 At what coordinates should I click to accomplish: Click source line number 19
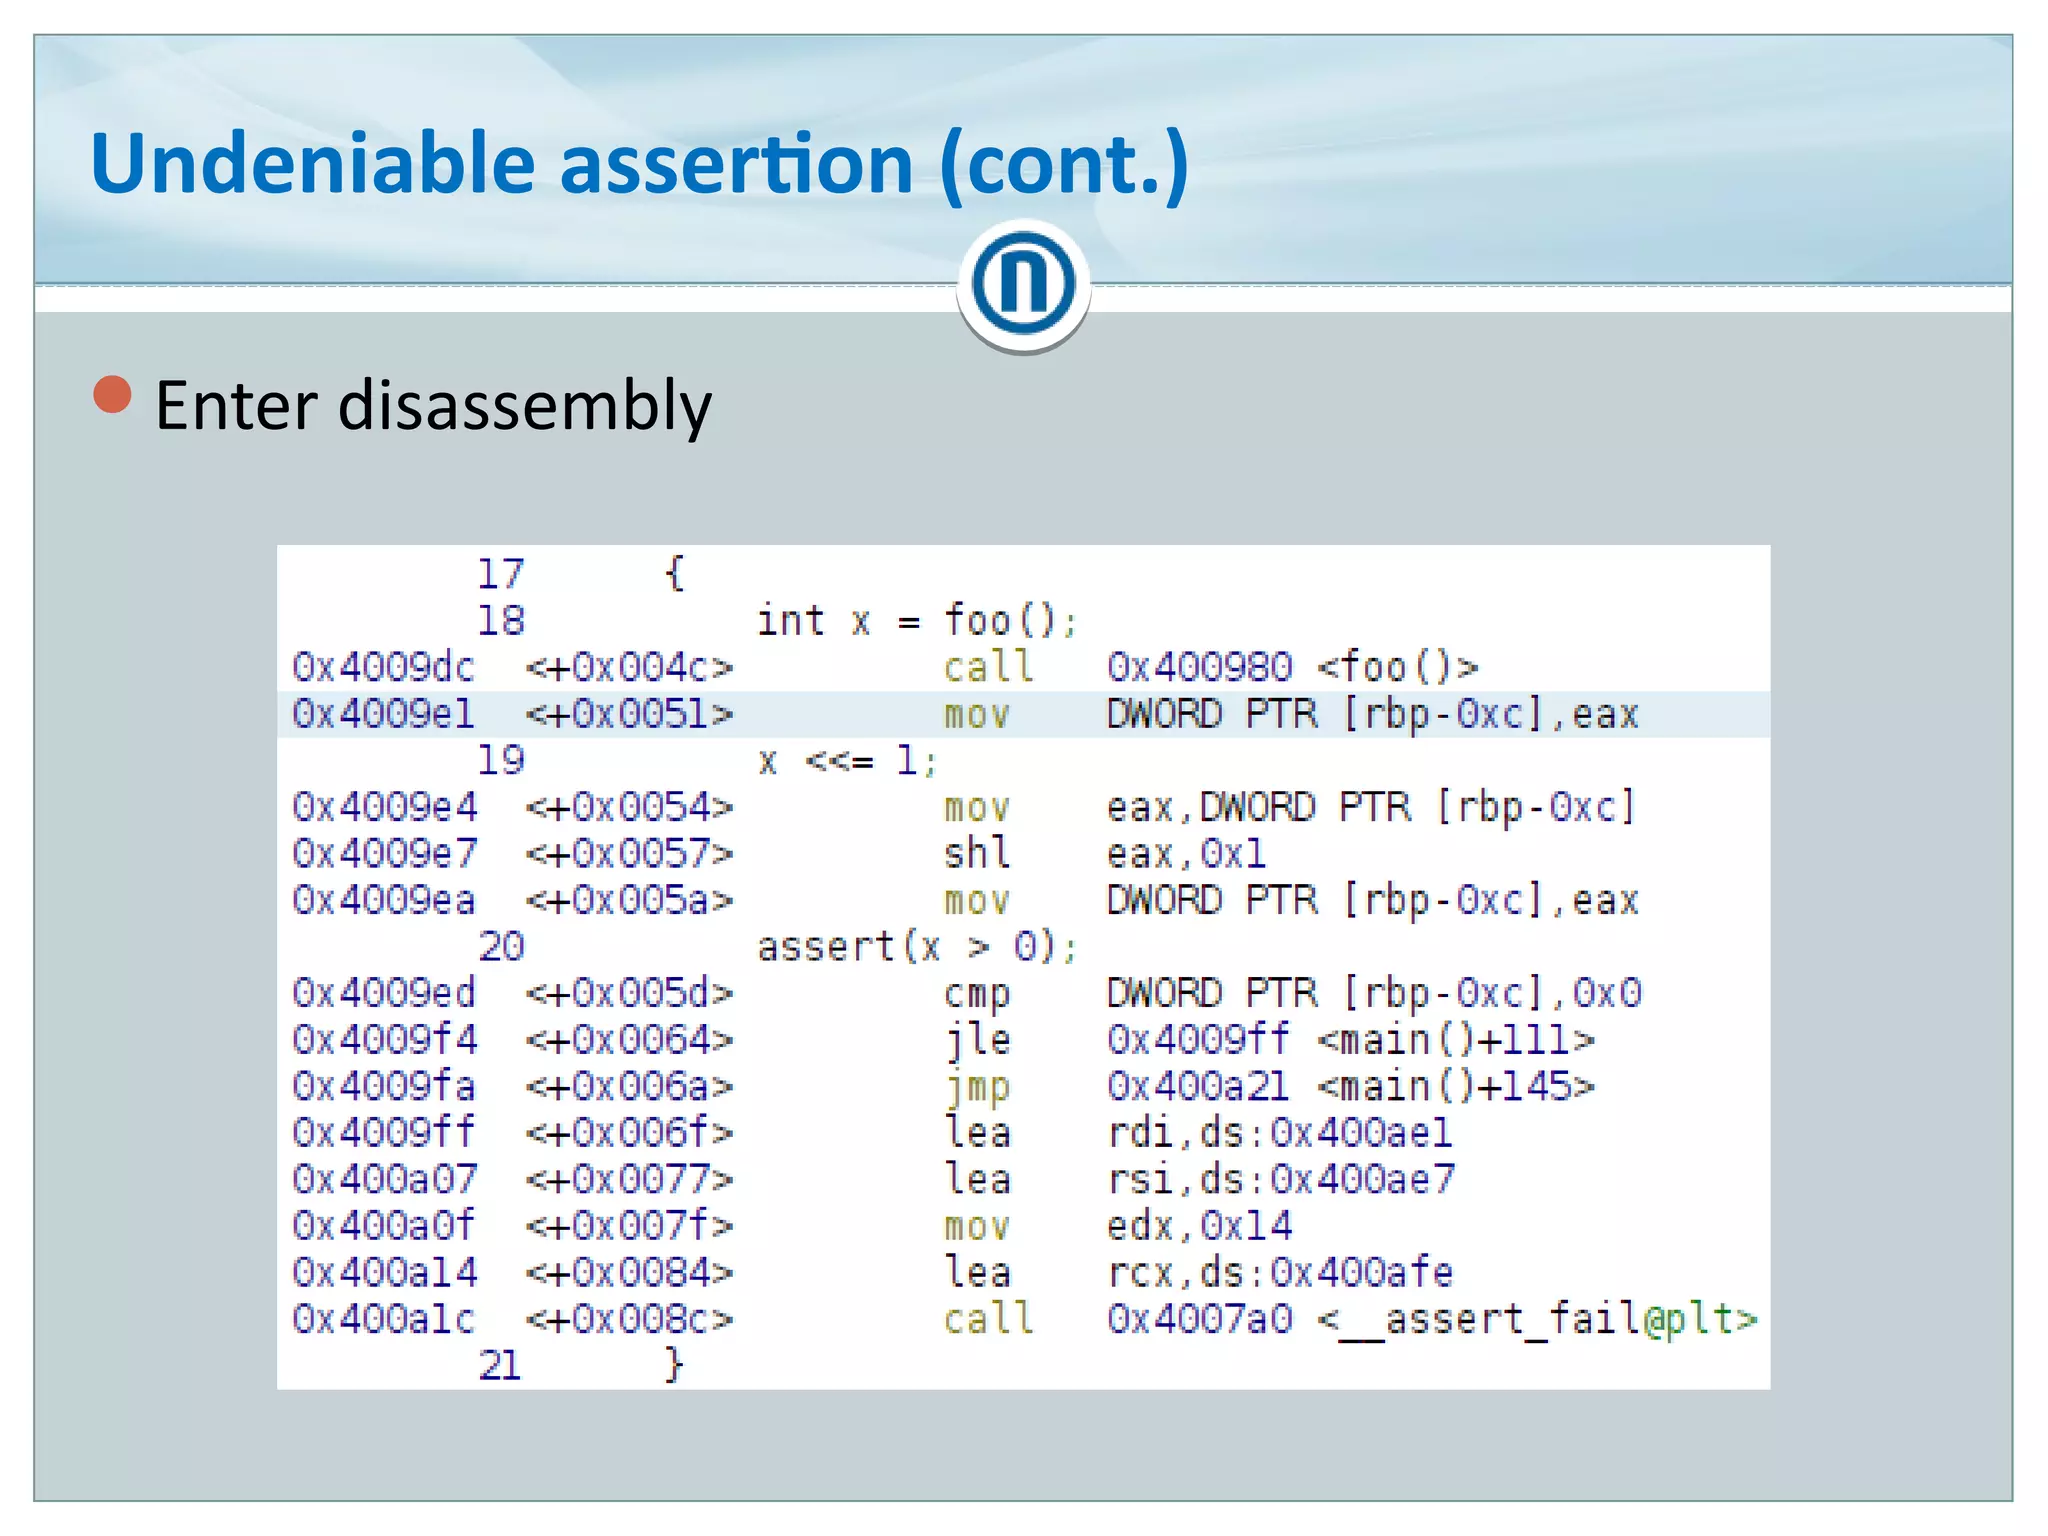point(500,760)
